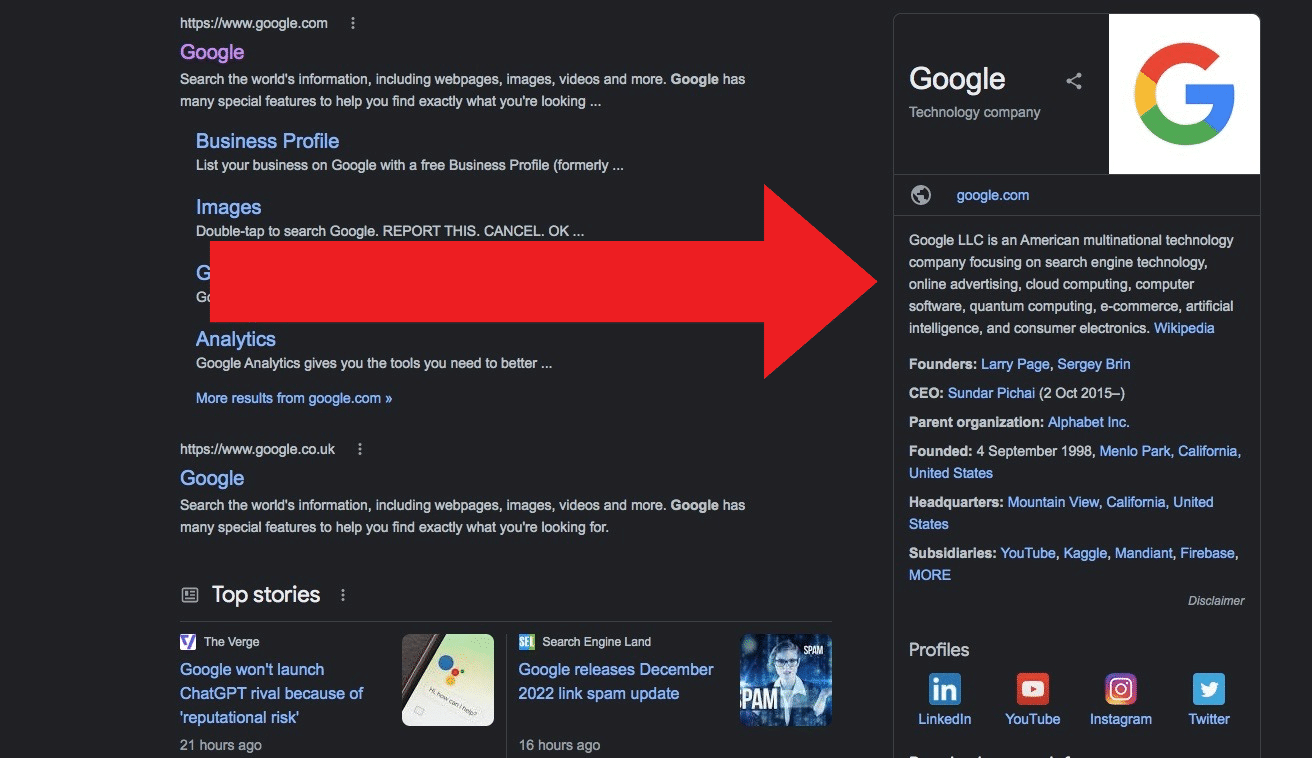Click the globe icon next to google.com

pos(921,195)
